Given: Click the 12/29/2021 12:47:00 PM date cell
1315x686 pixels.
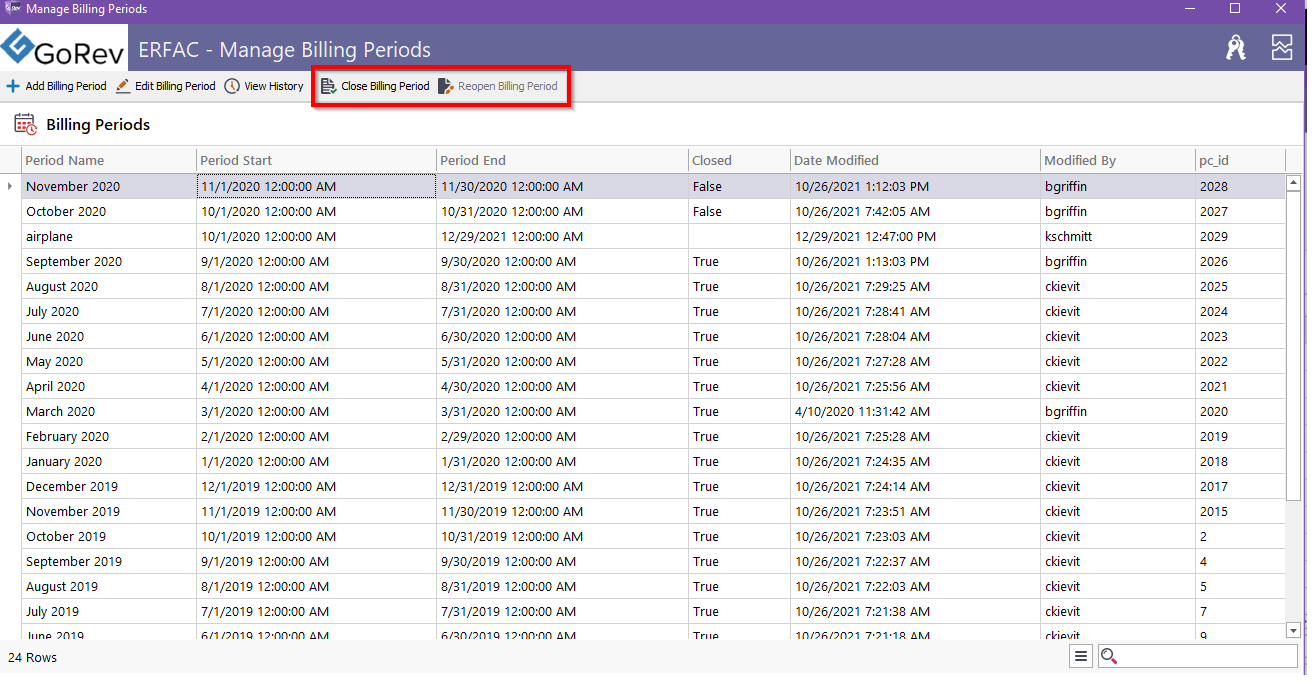Looking at the screenshot, I should point(915,236).
